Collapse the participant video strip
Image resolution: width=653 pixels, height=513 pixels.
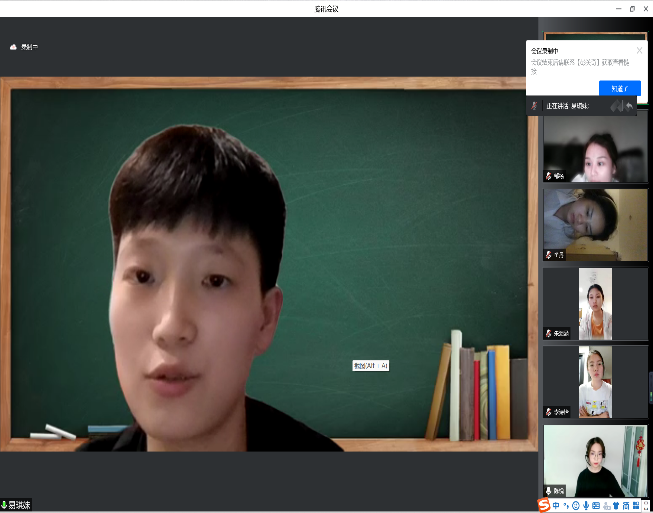[616, 105]
